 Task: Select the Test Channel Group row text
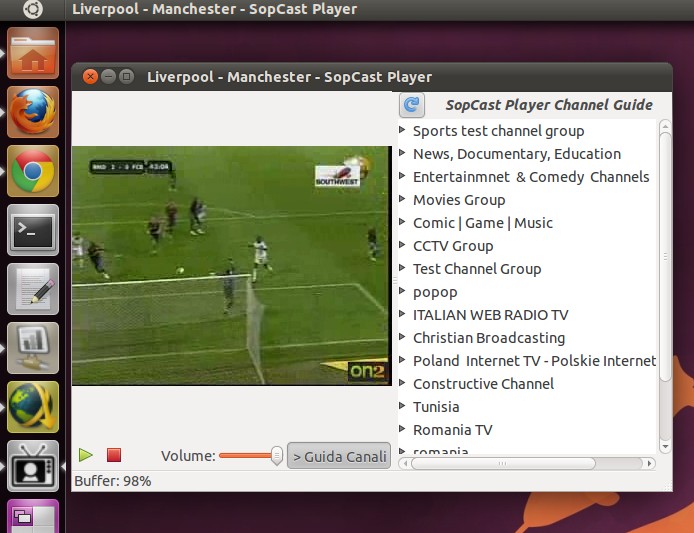[x=477, y=269]
